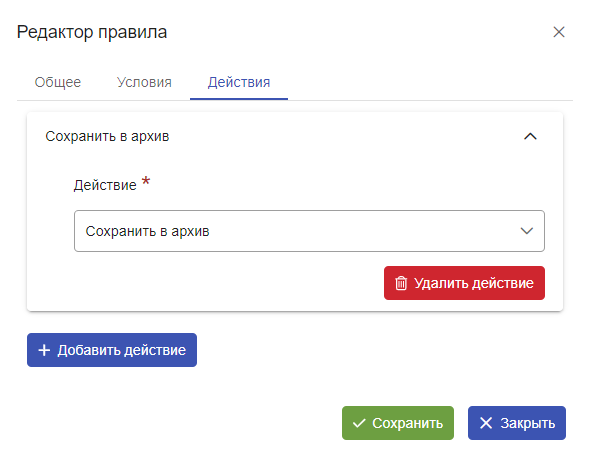Click the Добавить действие button
The height and width of the screenshot is (450, 589).
[x=112, y=350]
